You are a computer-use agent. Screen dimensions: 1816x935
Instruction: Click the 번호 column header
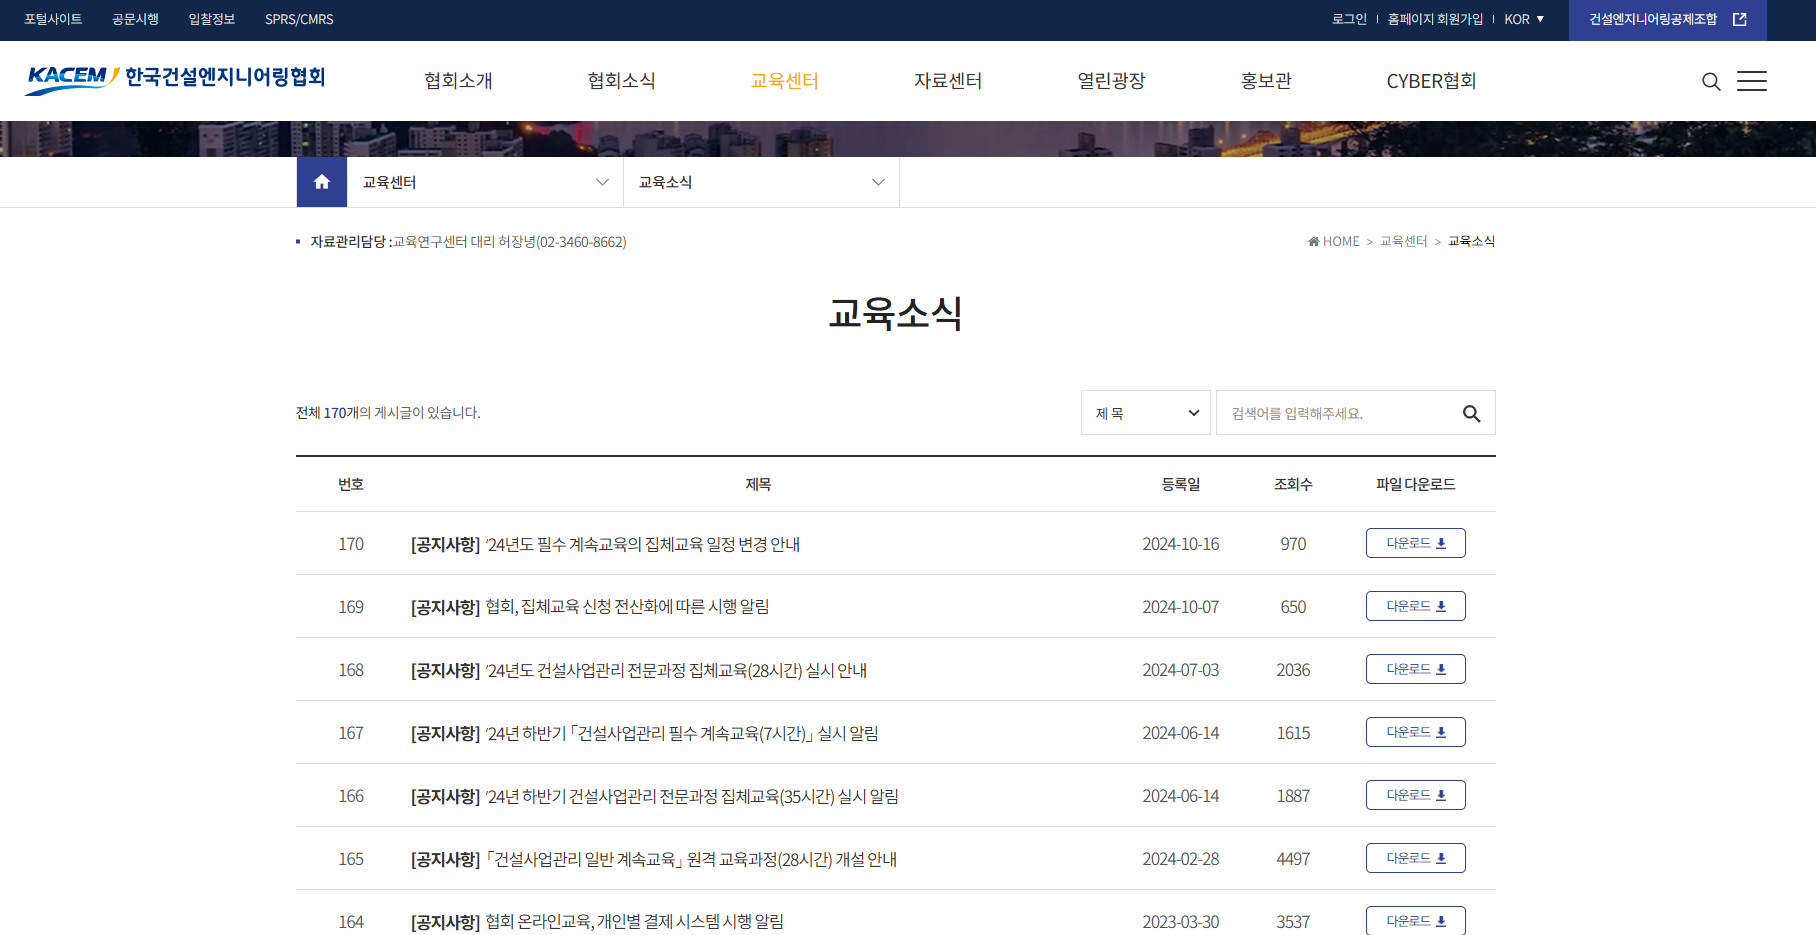(x=351, y=484)
